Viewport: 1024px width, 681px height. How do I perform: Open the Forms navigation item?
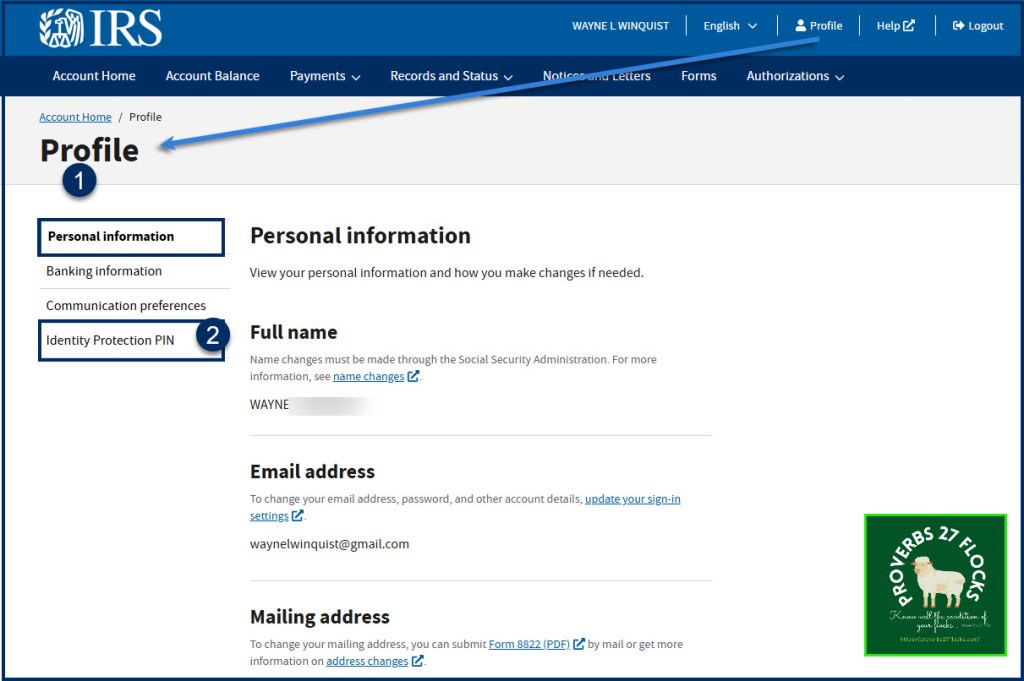click(698, 76)
